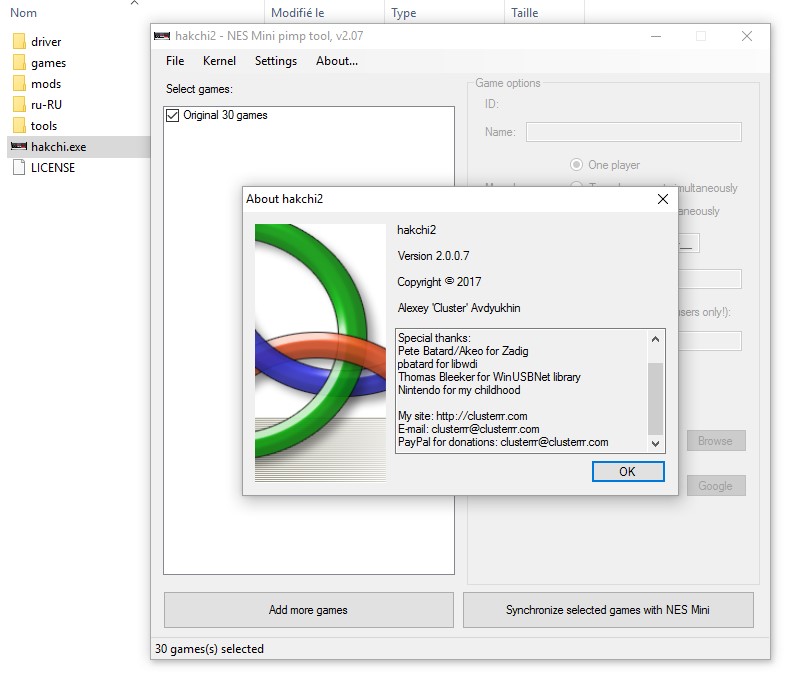Sort by the Type column header
Image resolution: width=787 pixels, height=693 pixels.
tap(404, 13)
